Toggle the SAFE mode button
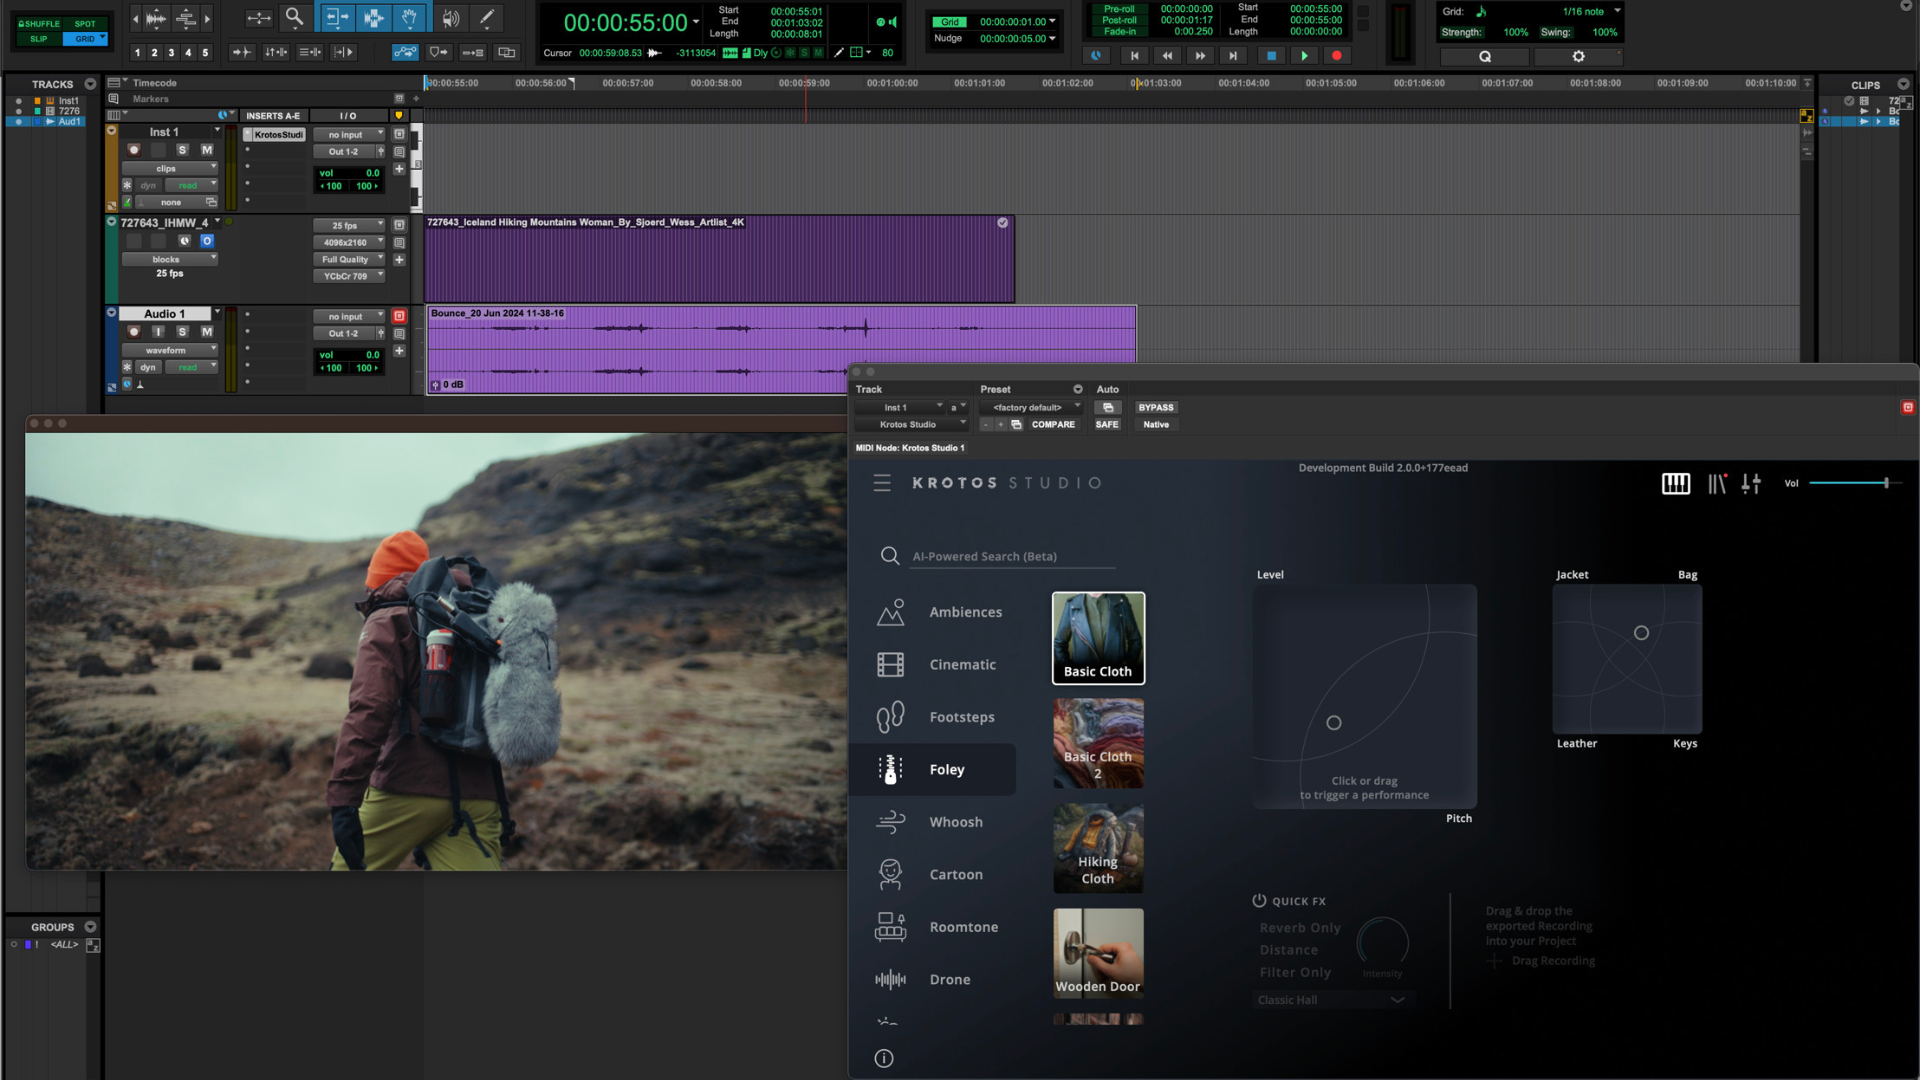Viewport: 1920px width, 1080px height. [x=1106, y=425]
